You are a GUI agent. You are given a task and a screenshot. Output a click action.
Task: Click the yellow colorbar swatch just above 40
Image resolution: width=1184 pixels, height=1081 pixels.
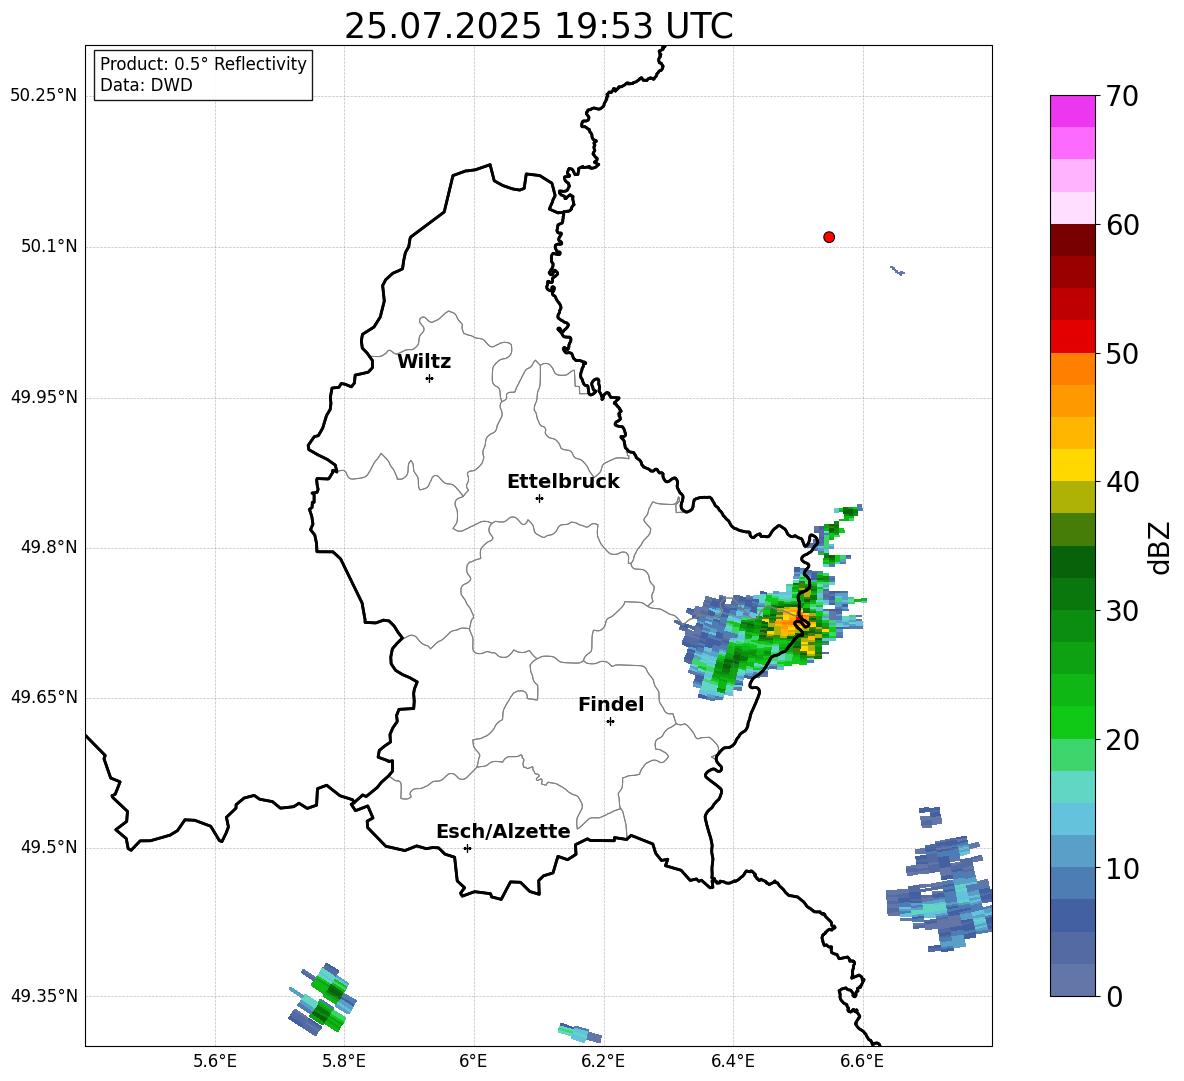coord(1072,465)
